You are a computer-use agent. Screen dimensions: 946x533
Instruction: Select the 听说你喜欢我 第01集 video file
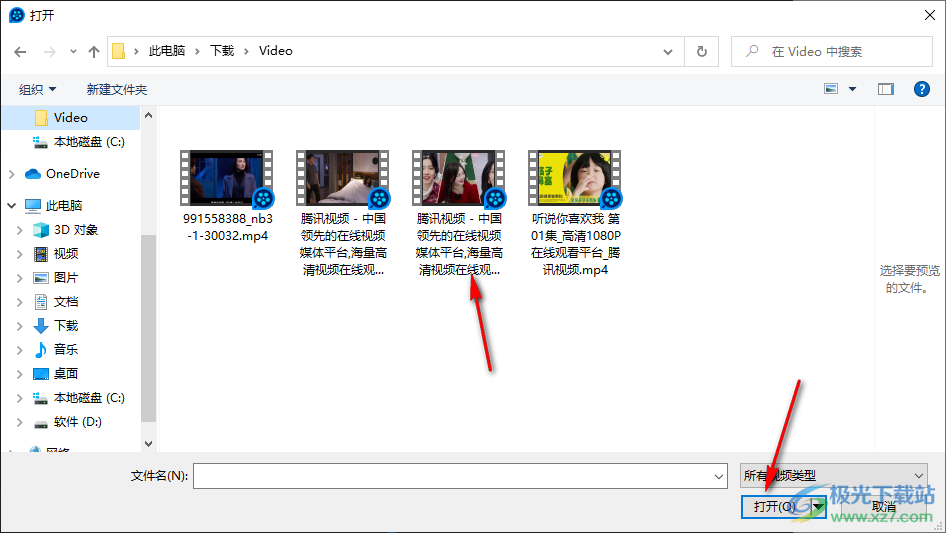[x=575, y=214]
